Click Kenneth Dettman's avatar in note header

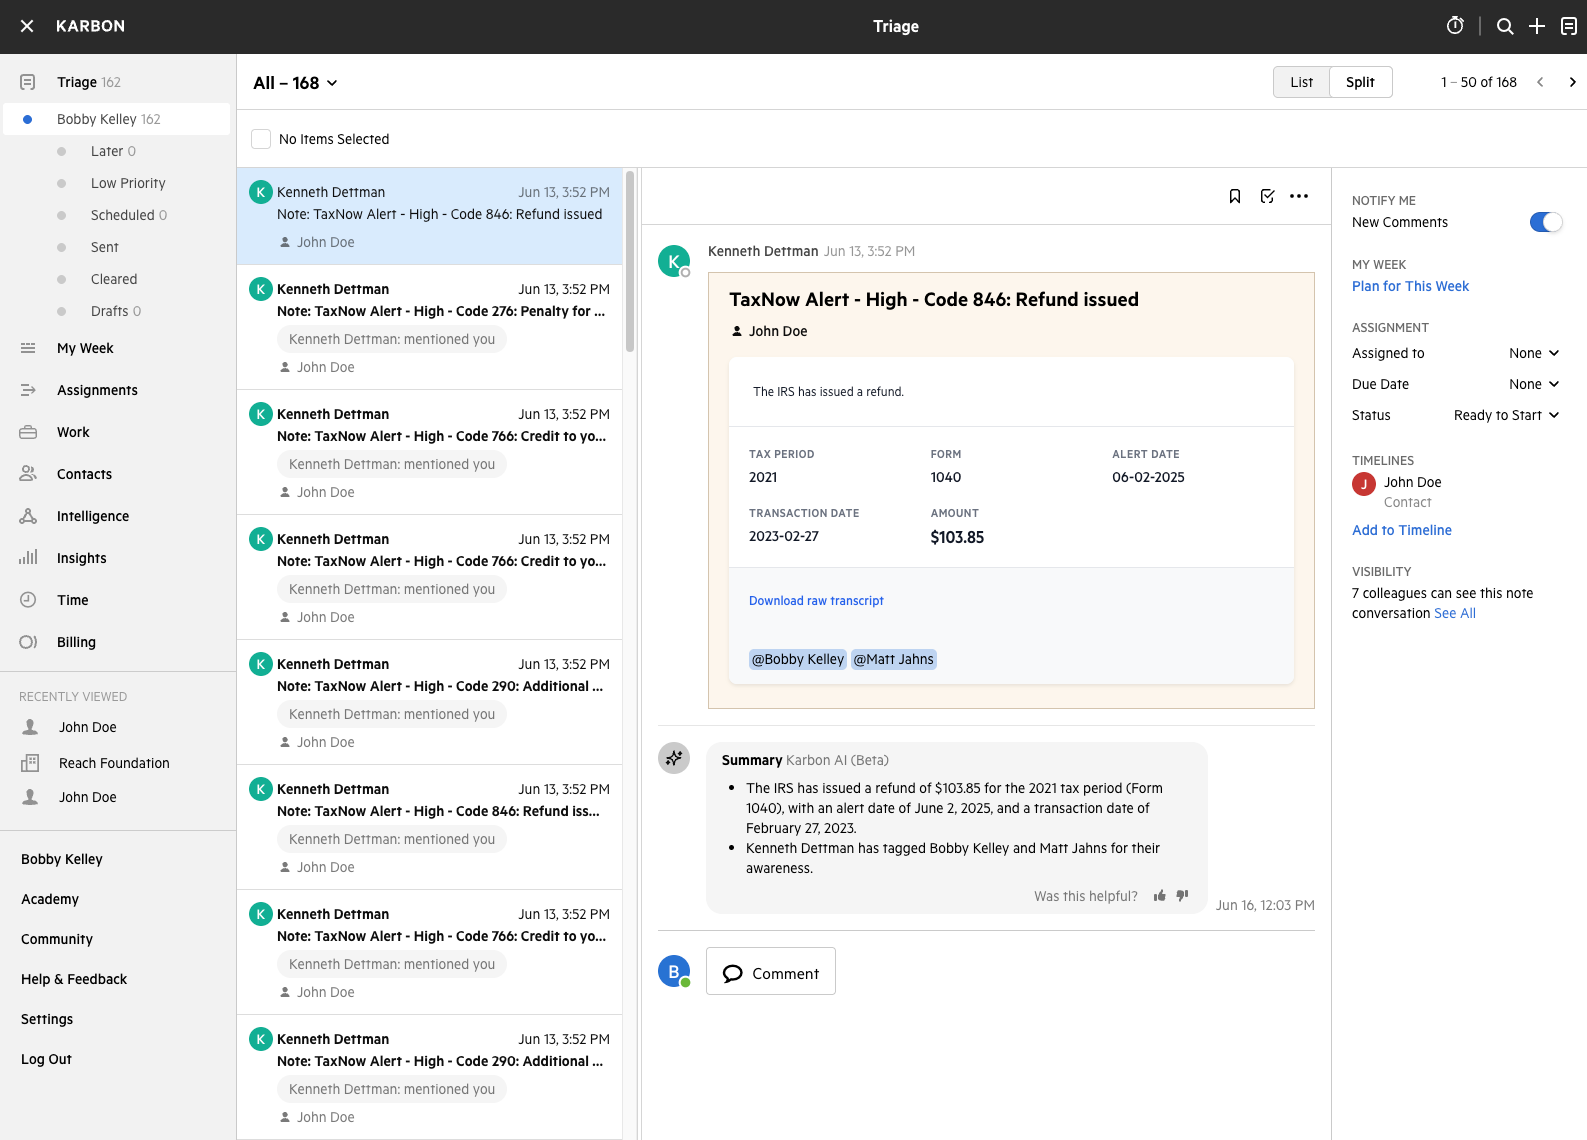pyautogui.click(x=674, y=261)
